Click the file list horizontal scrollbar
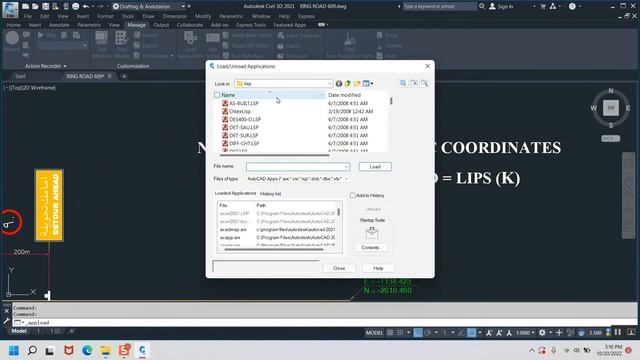The width and height of the screenshot is (640, 360). pos(274,155)
